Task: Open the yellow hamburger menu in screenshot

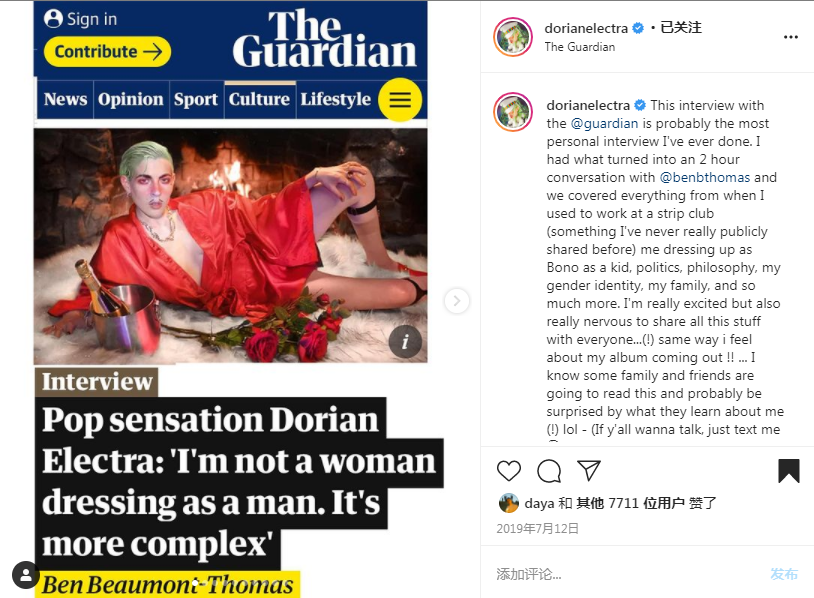Action: point(400,100)
